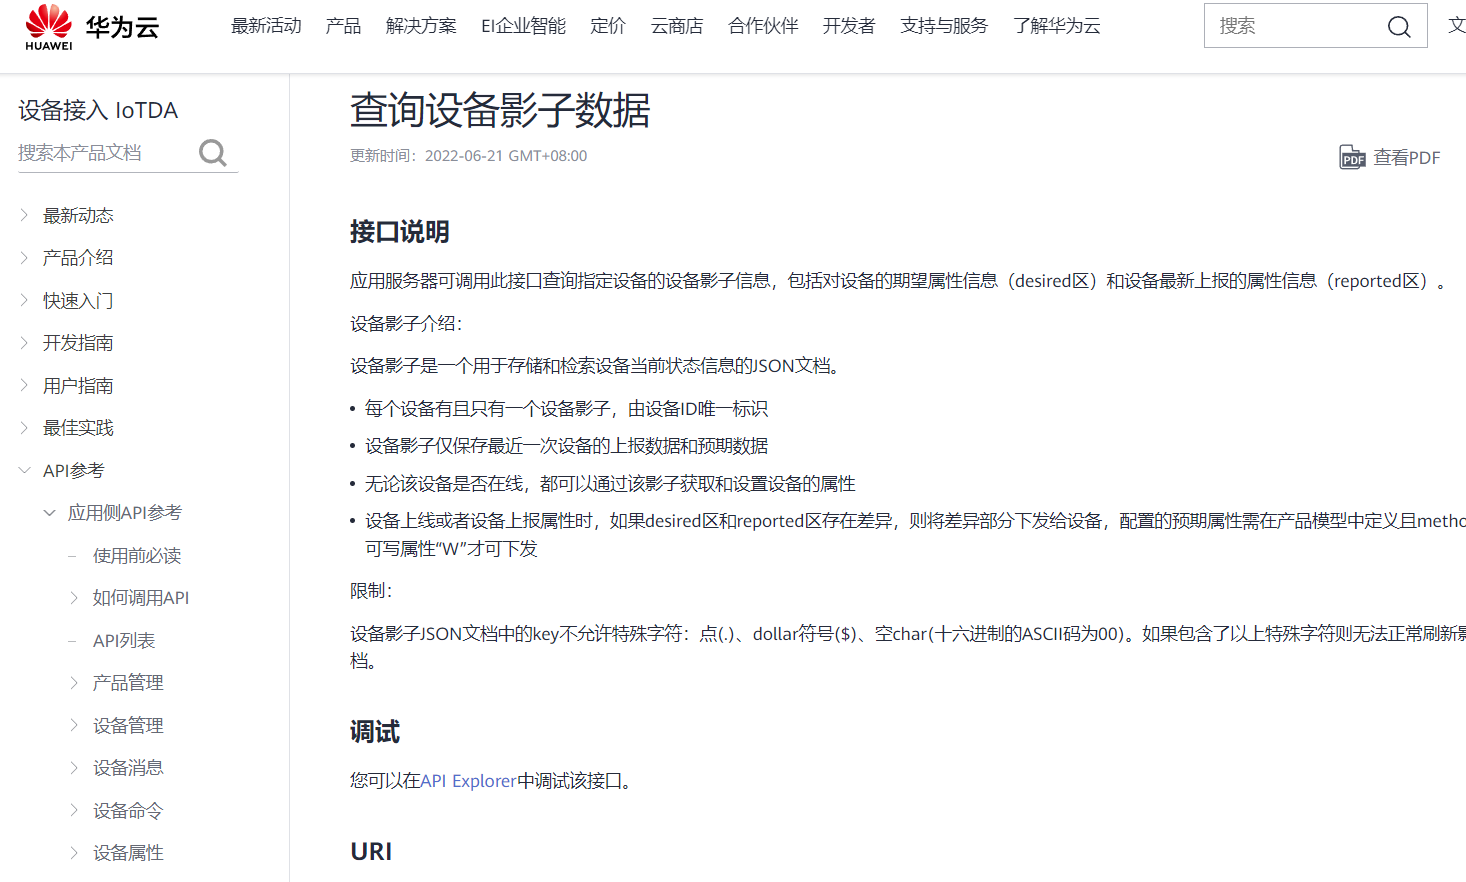Viewport: 1466px width, 882px height.
Task: Expand the 开发指南 chevron
Action: coord(24,343)
